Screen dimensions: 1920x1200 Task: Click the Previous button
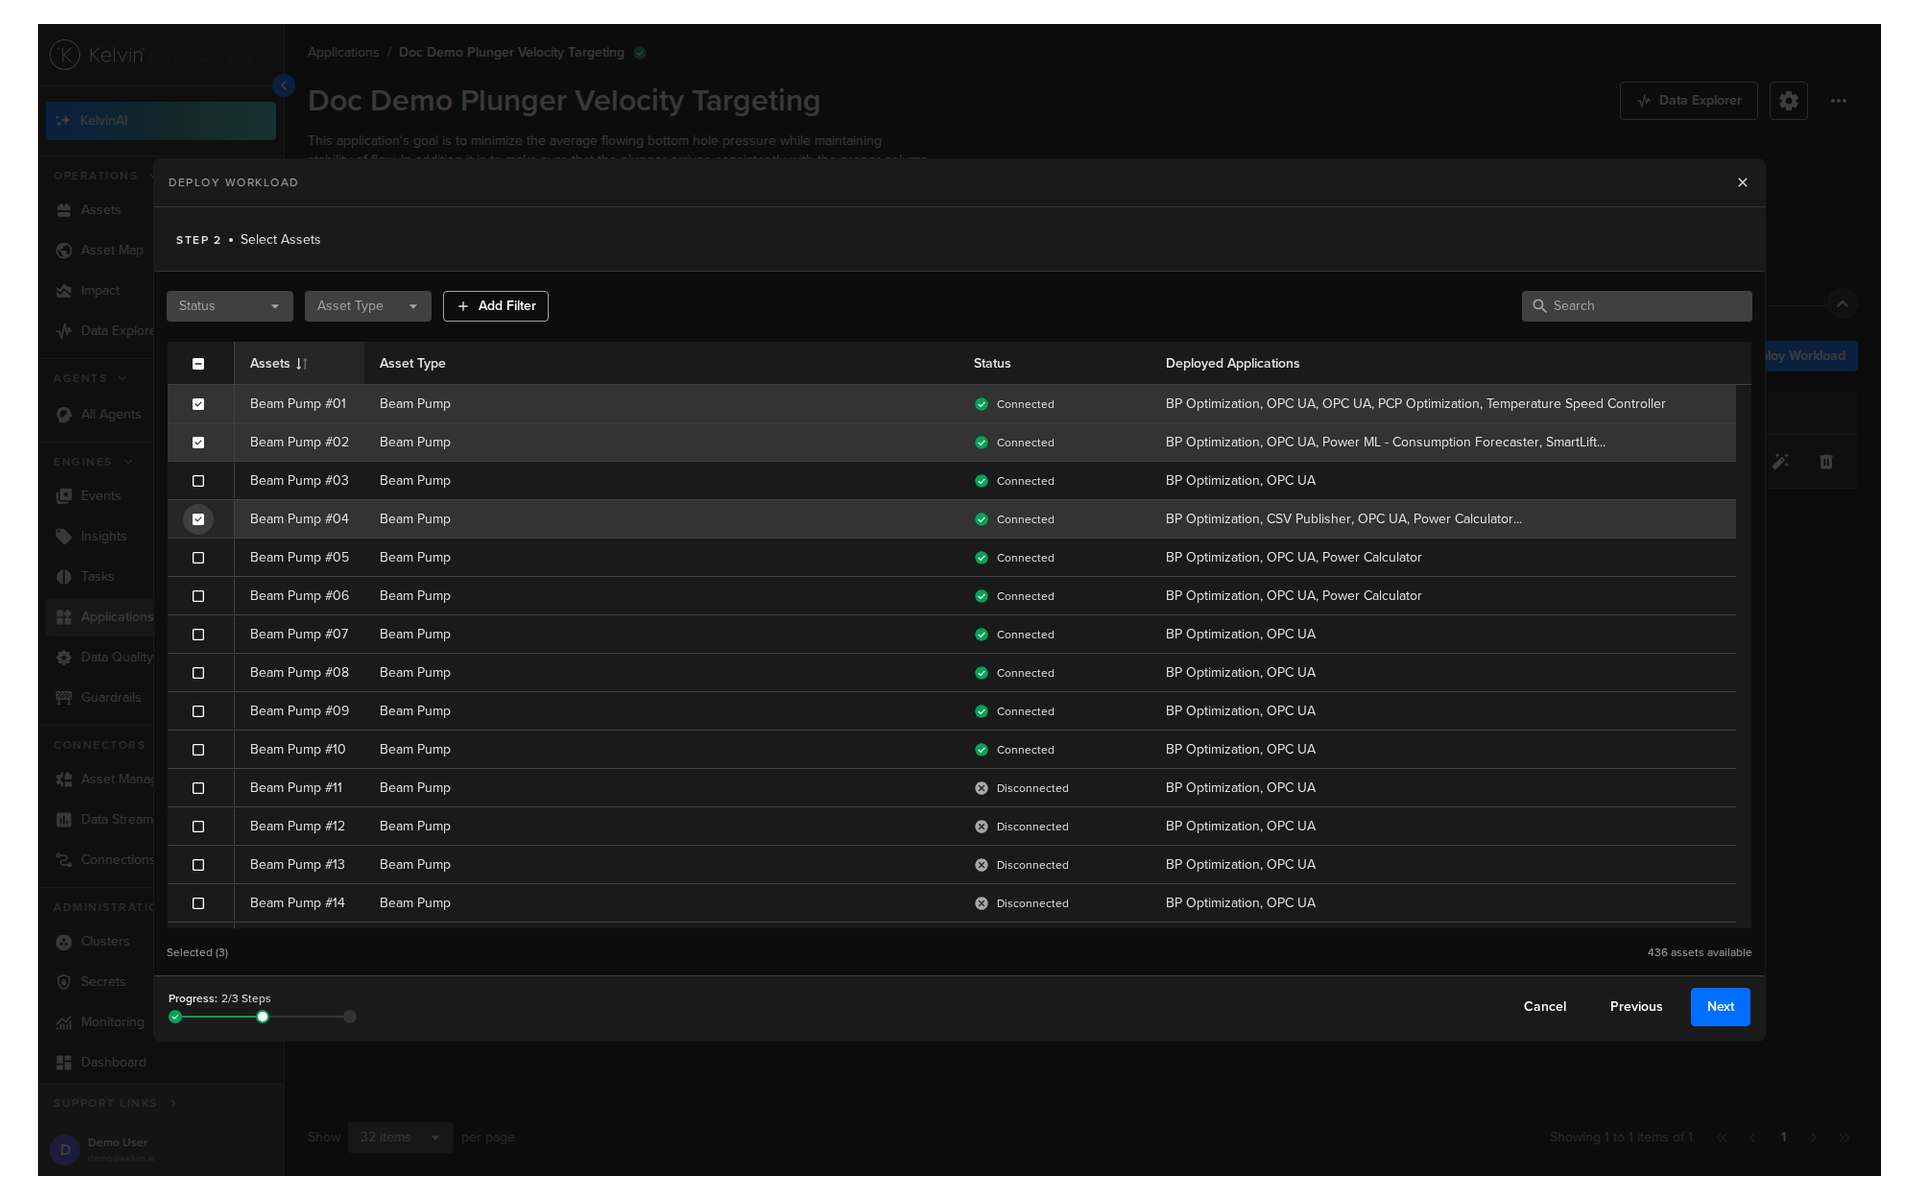[1636, 1007]
